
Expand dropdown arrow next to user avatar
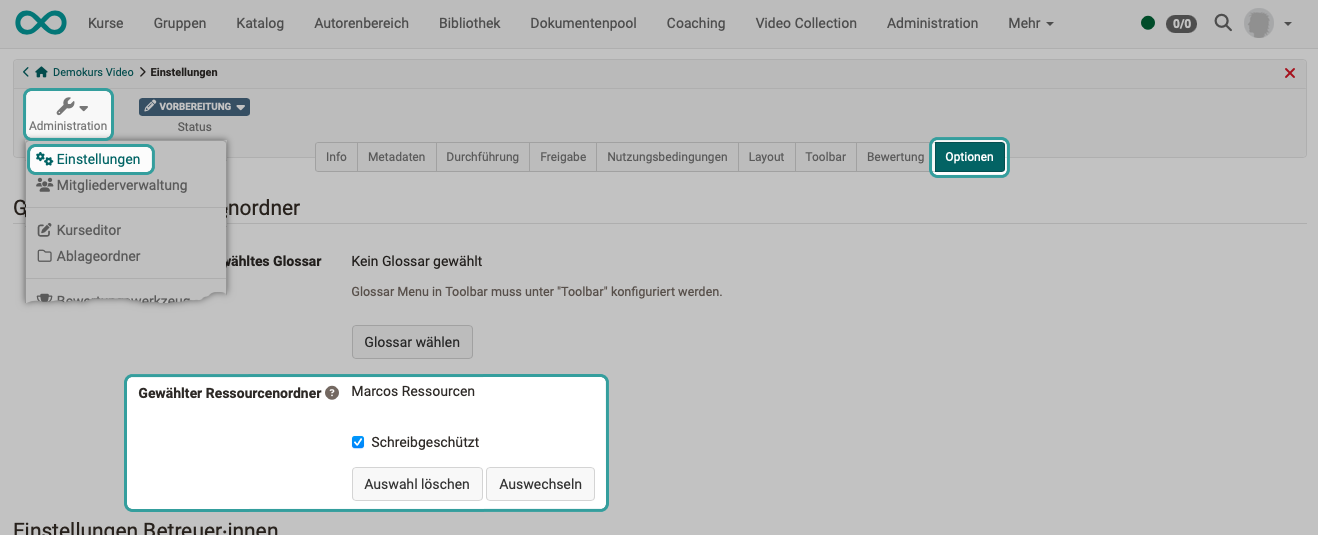coord(1287,24)
